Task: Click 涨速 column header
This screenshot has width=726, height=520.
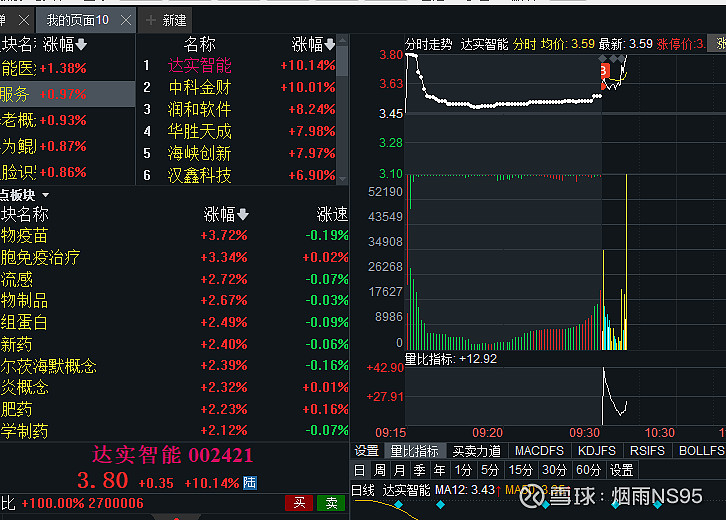Action: 332,214
